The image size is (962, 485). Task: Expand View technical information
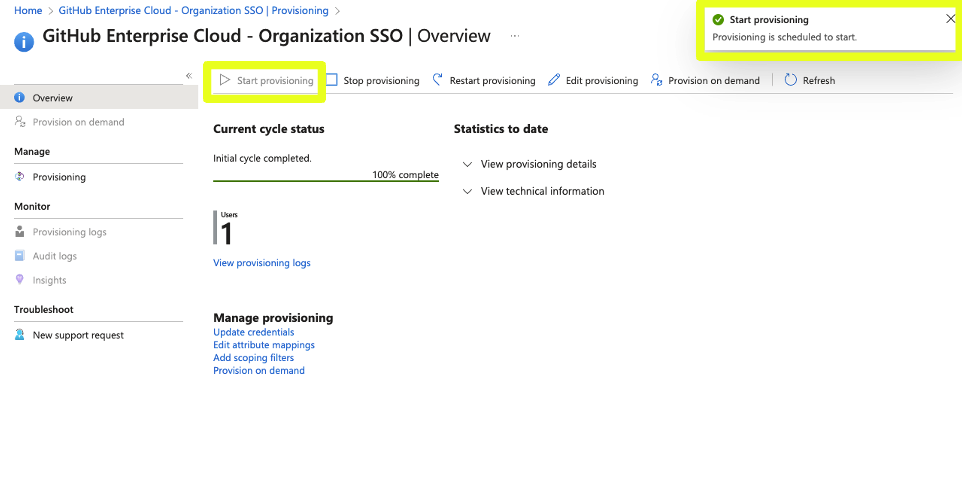tap(533, 191)
